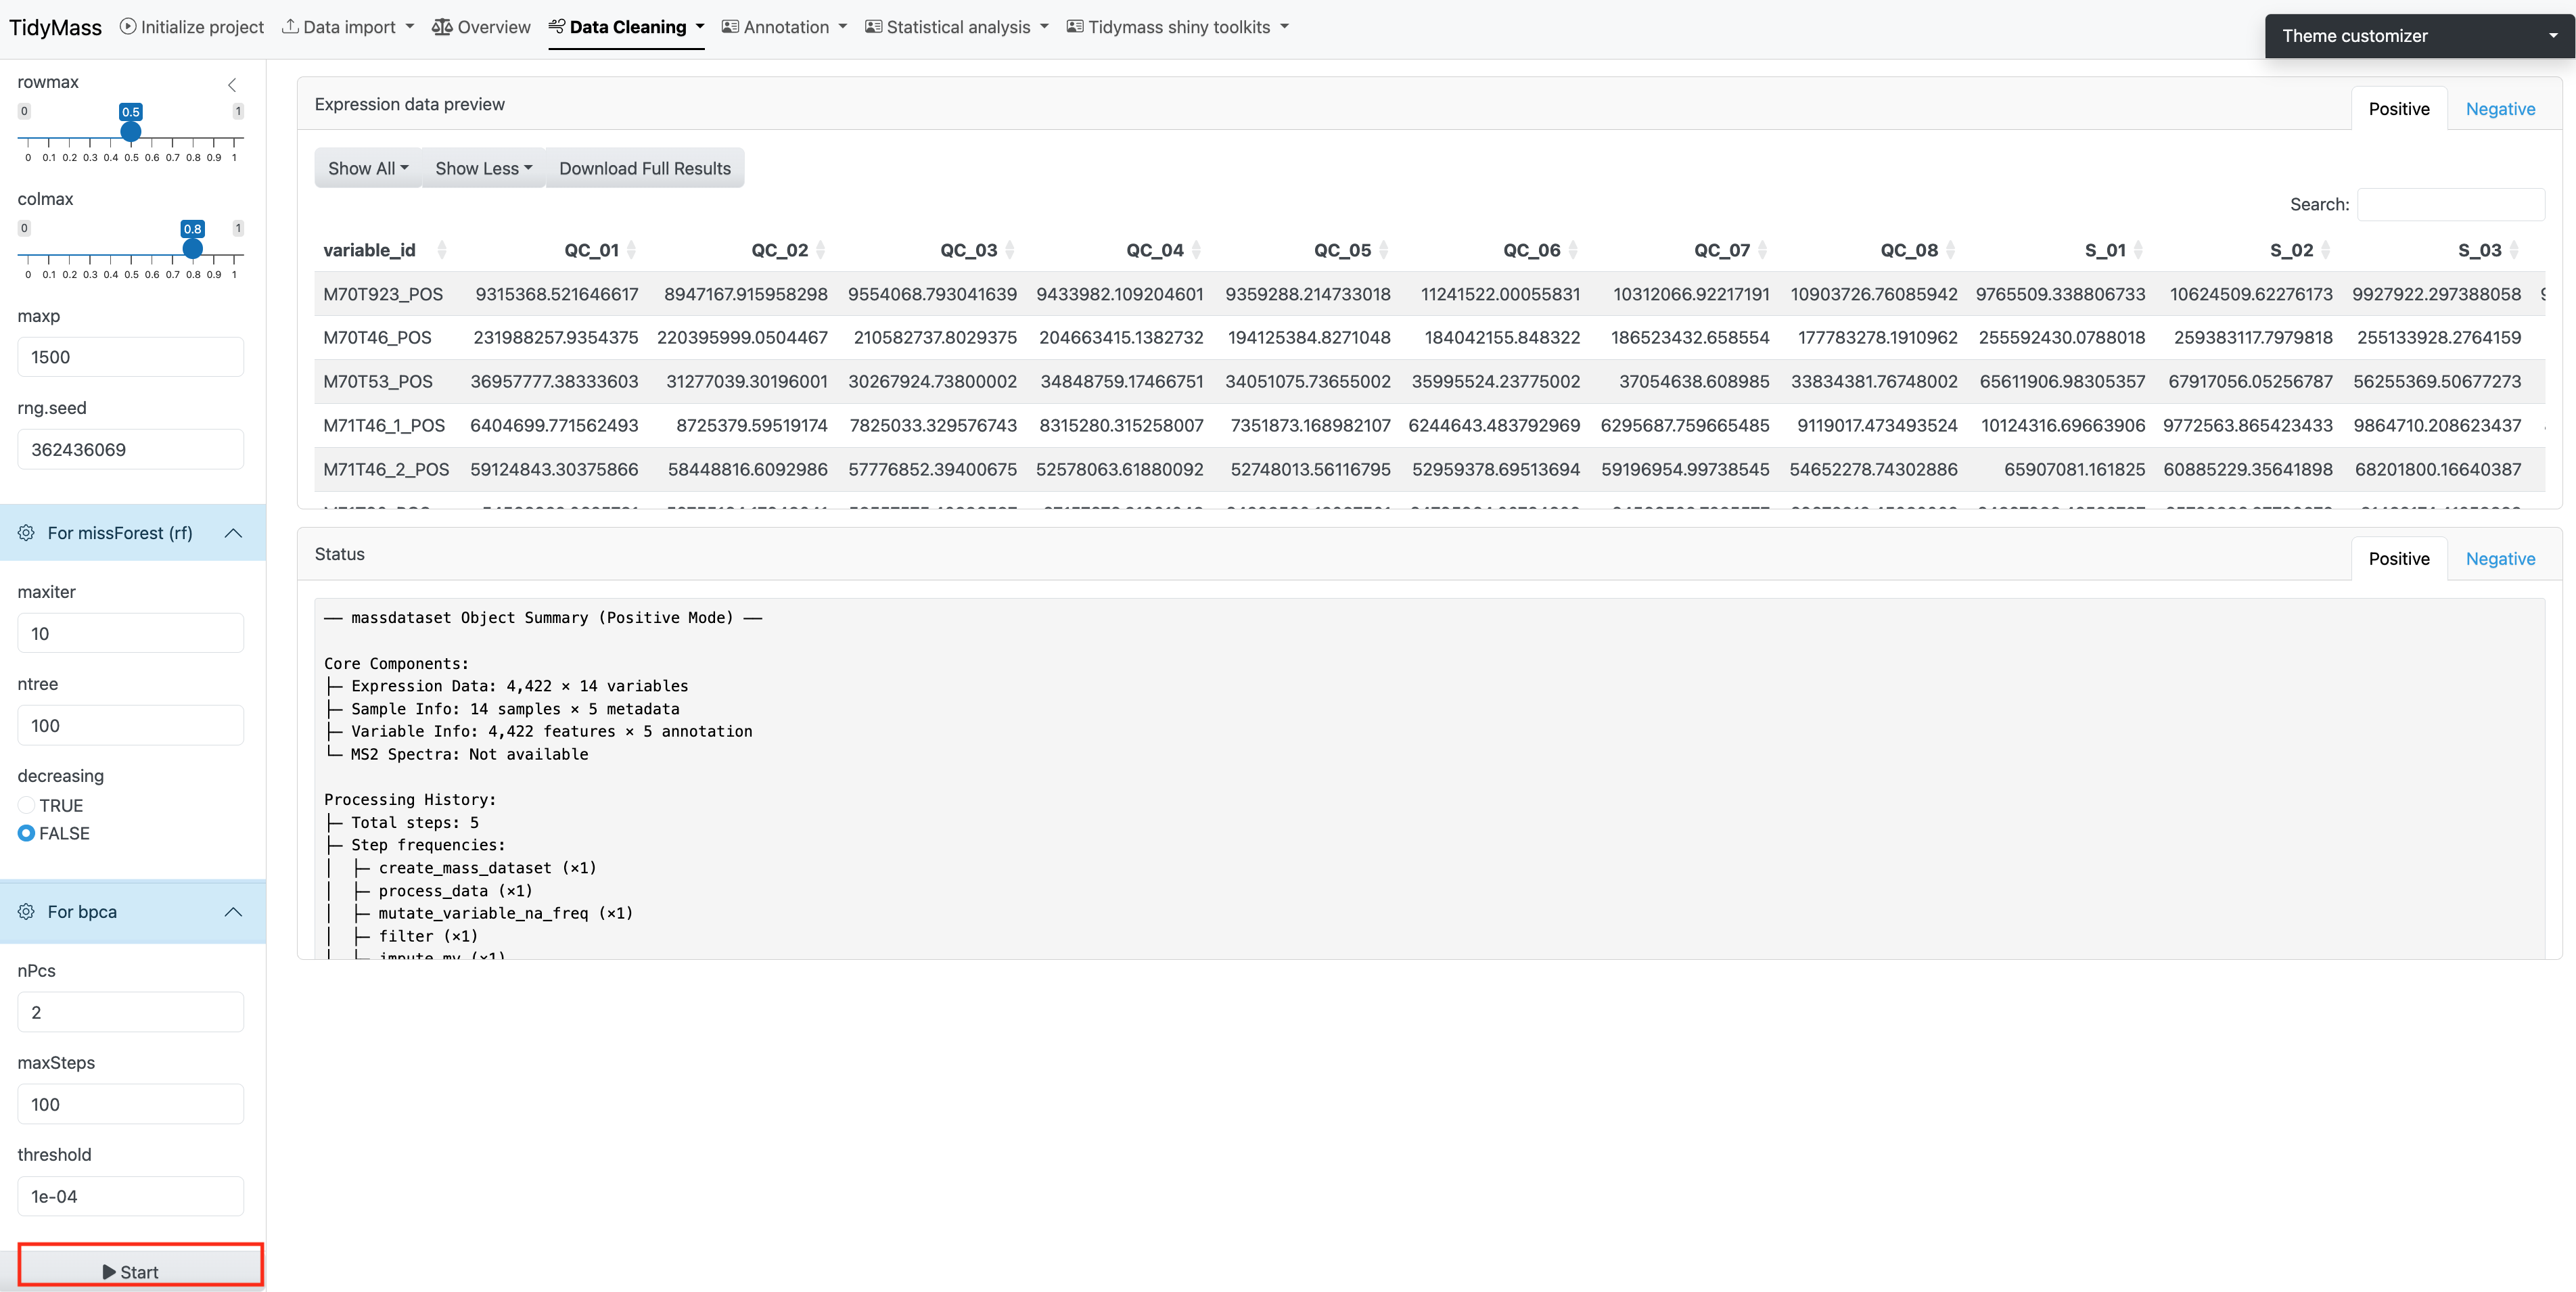Click gear icon beside For missForest (rf)
This screenshot has width=2576, height=1292.
pos(27,533)
